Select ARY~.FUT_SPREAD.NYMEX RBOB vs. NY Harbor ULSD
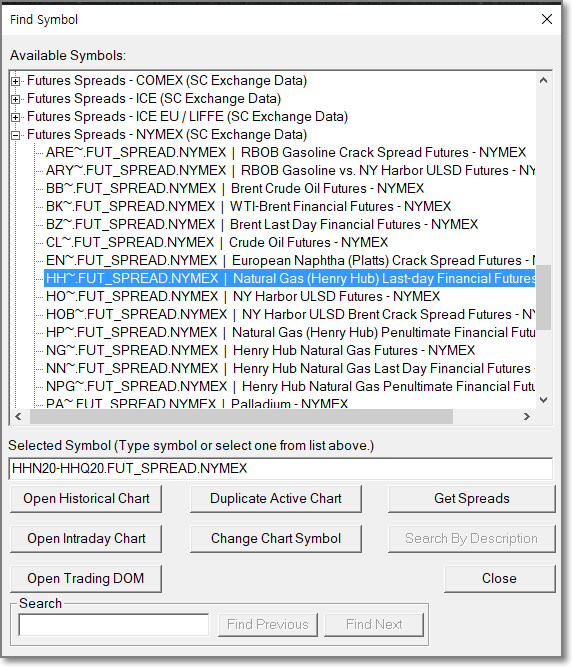Image resolution: width=572 pixels, height=667 pixels. [290, 170]
